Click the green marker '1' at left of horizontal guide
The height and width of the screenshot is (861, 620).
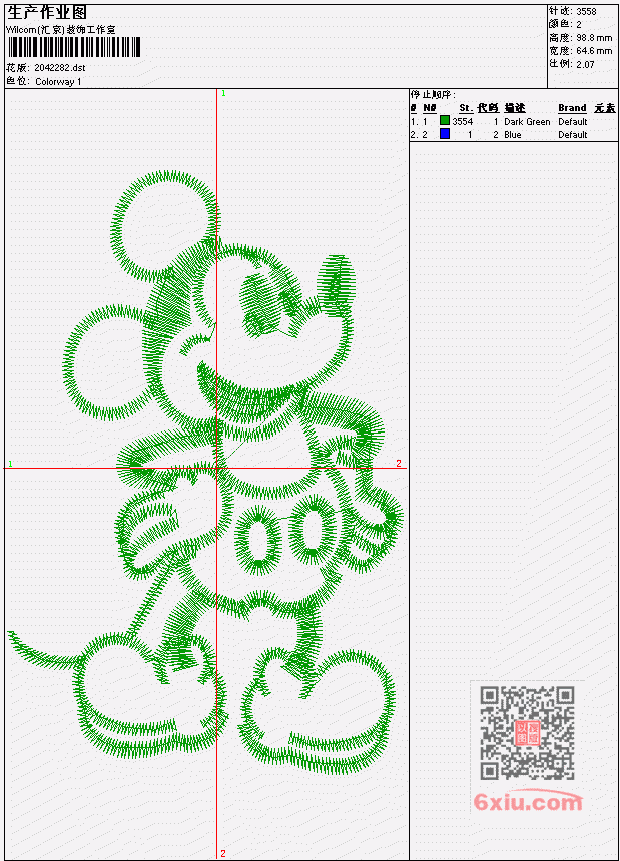(10, 464)
